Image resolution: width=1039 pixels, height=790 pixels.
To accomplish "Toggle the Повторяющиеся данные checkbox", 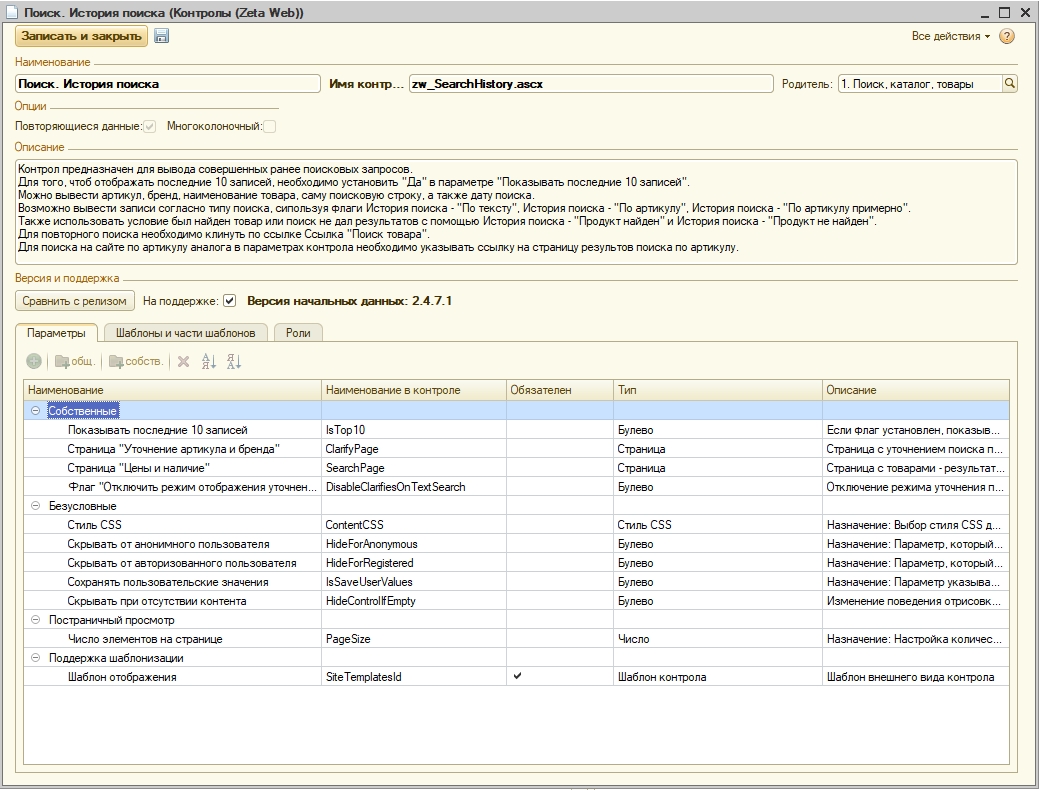I will [x=150, y=126].
